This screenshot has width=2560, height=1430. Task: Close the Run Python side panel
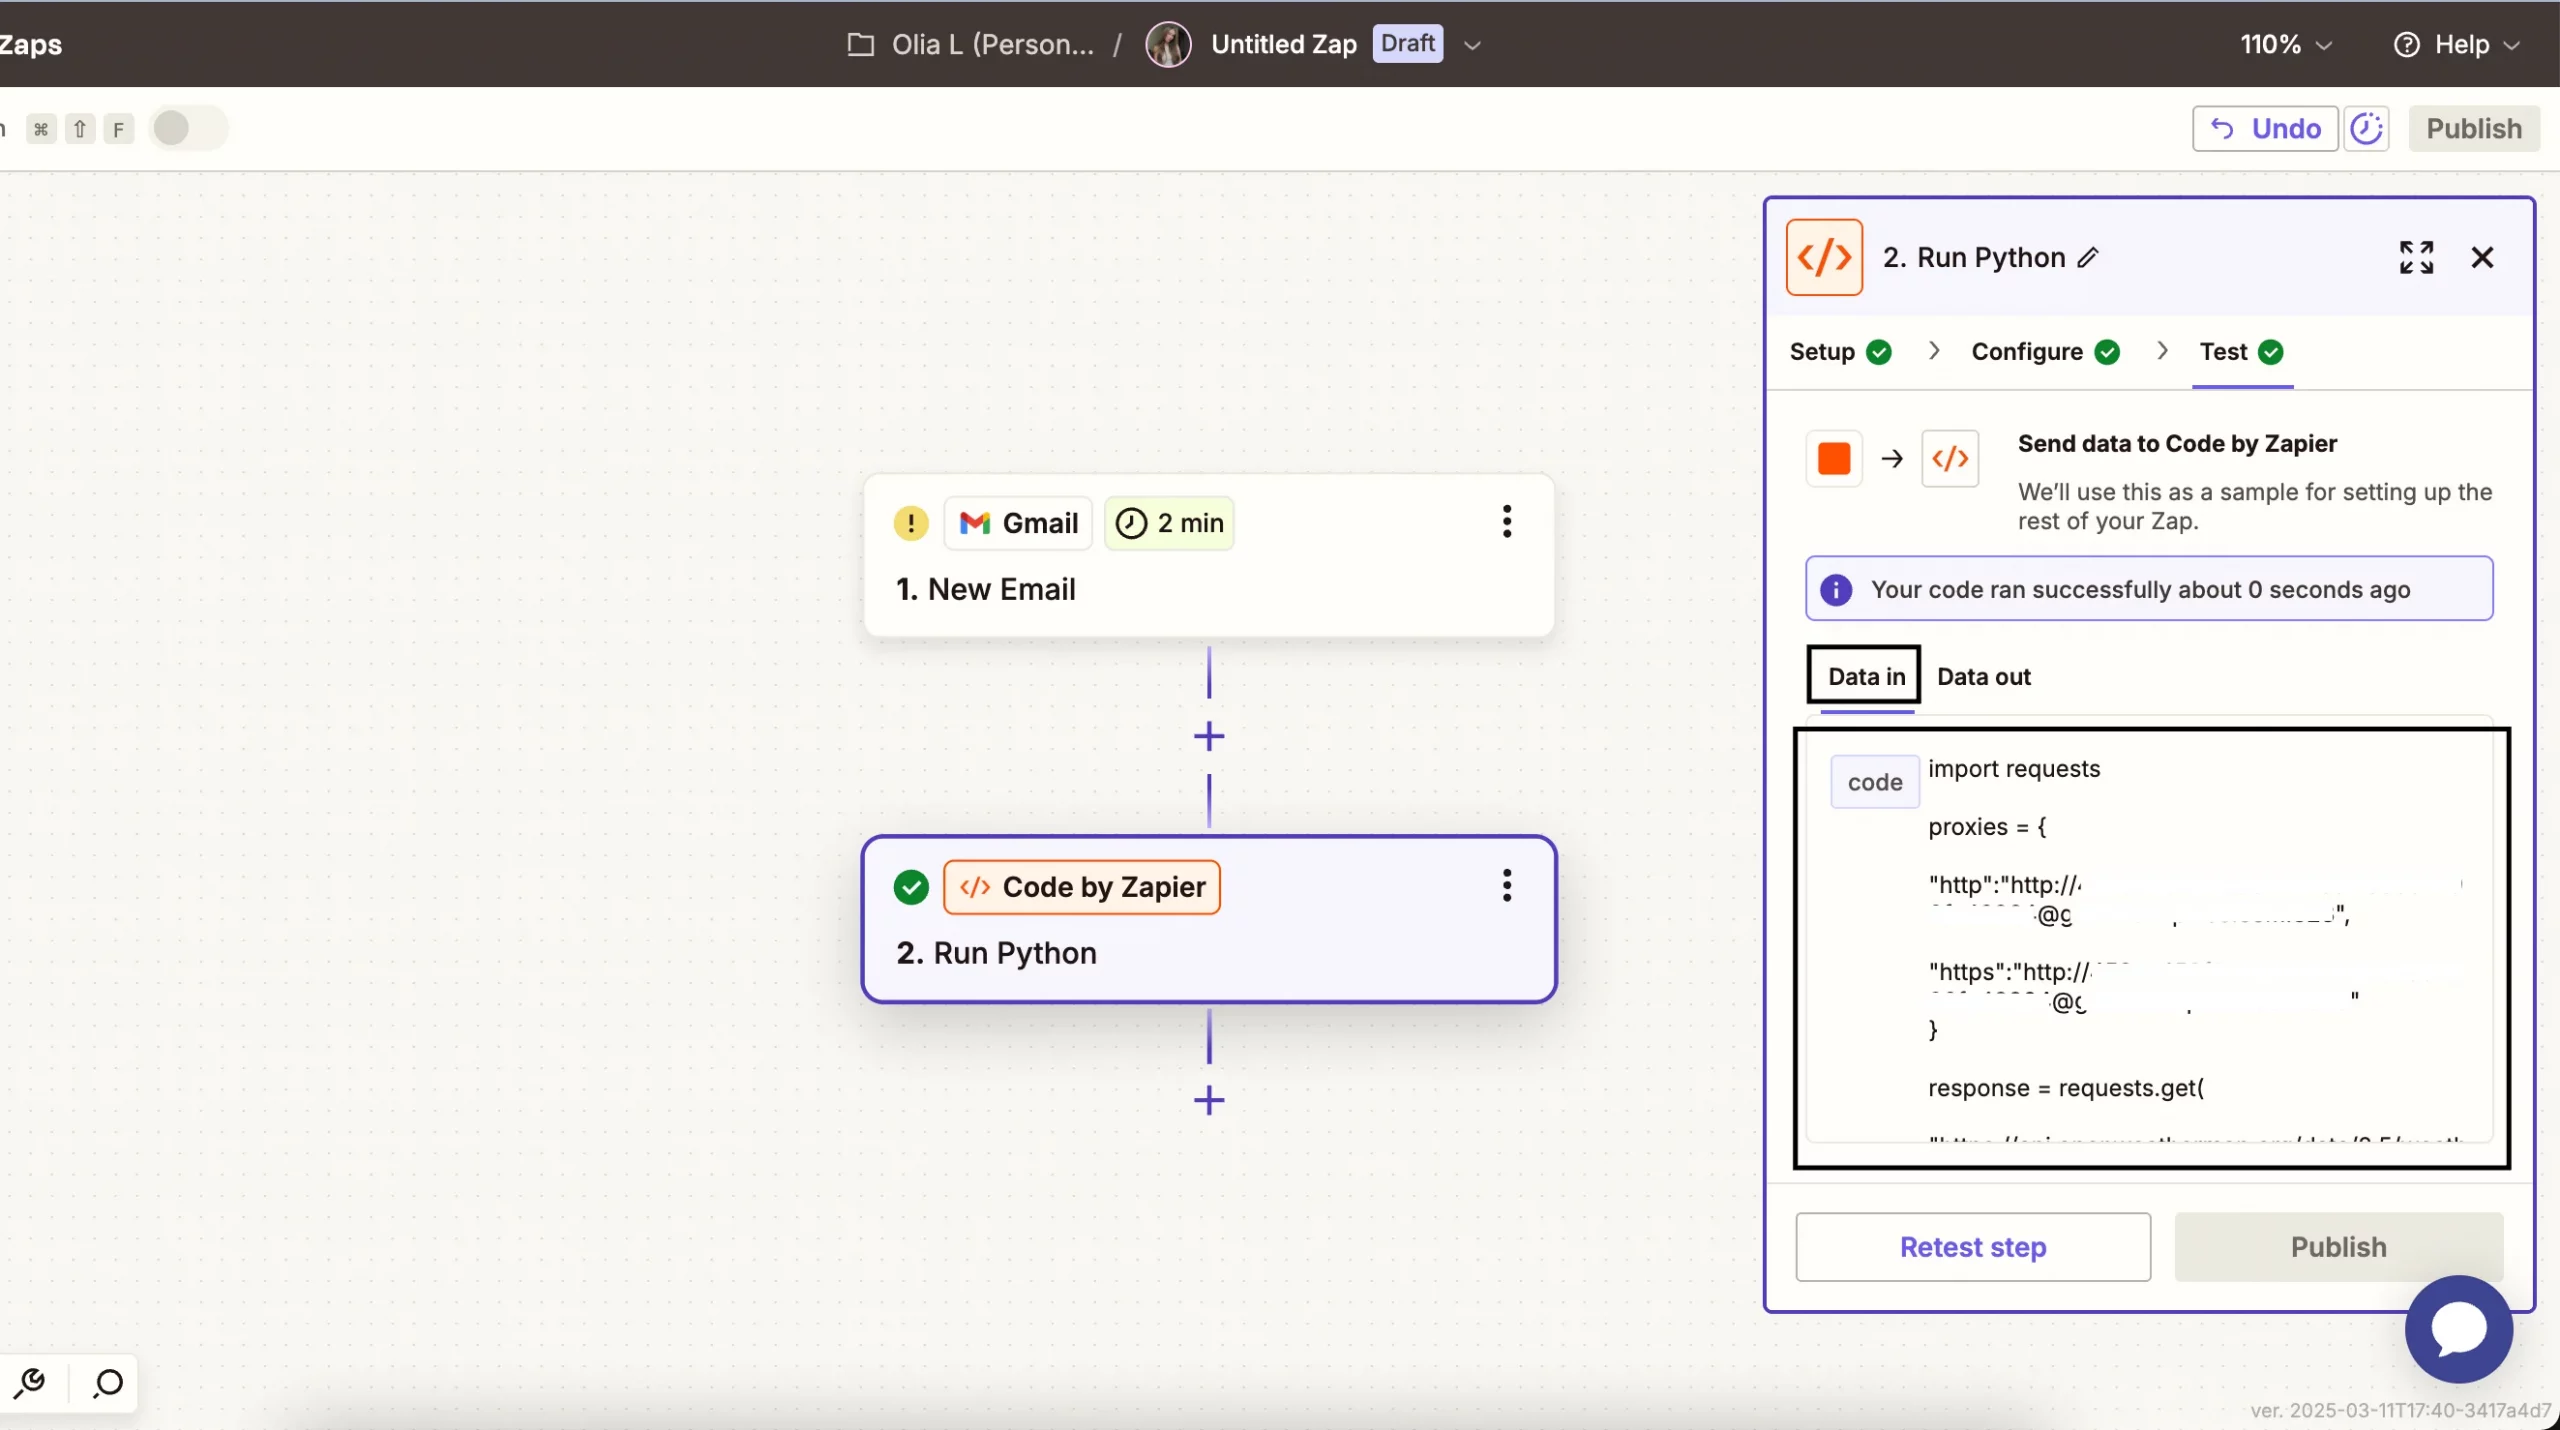pos(2482,257)
